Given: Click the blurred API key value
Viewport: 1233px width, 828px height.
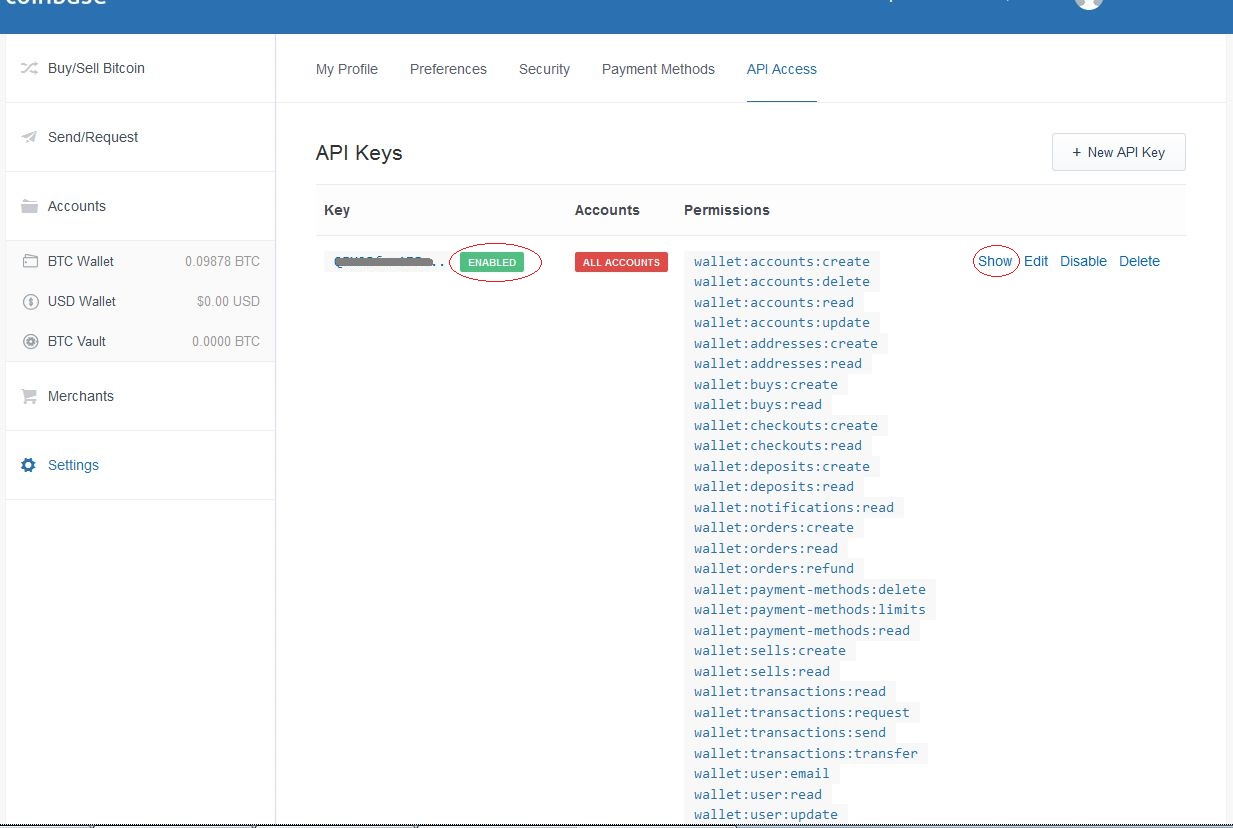Looking at the screenshot, I should 389,262.
